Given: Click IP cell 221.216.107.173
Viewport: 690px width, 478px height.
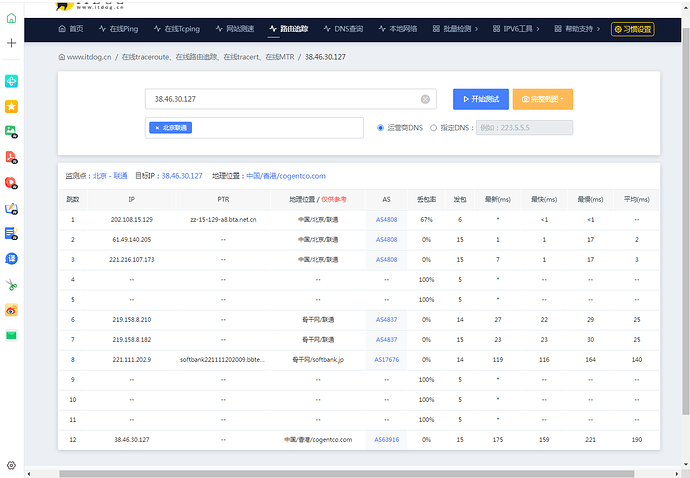Looking at the screenshot, I should tap(132, 260).
